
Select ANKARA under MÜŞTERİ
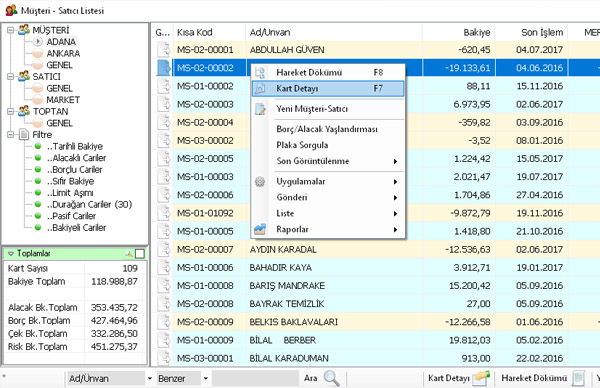click(63, 54)
